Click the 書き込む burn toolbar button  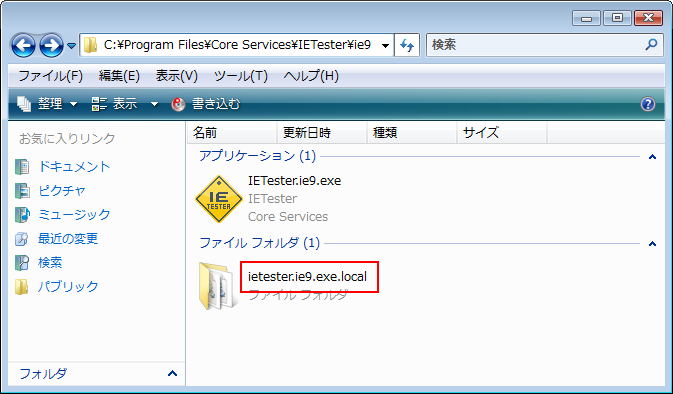tap(206, 104)
